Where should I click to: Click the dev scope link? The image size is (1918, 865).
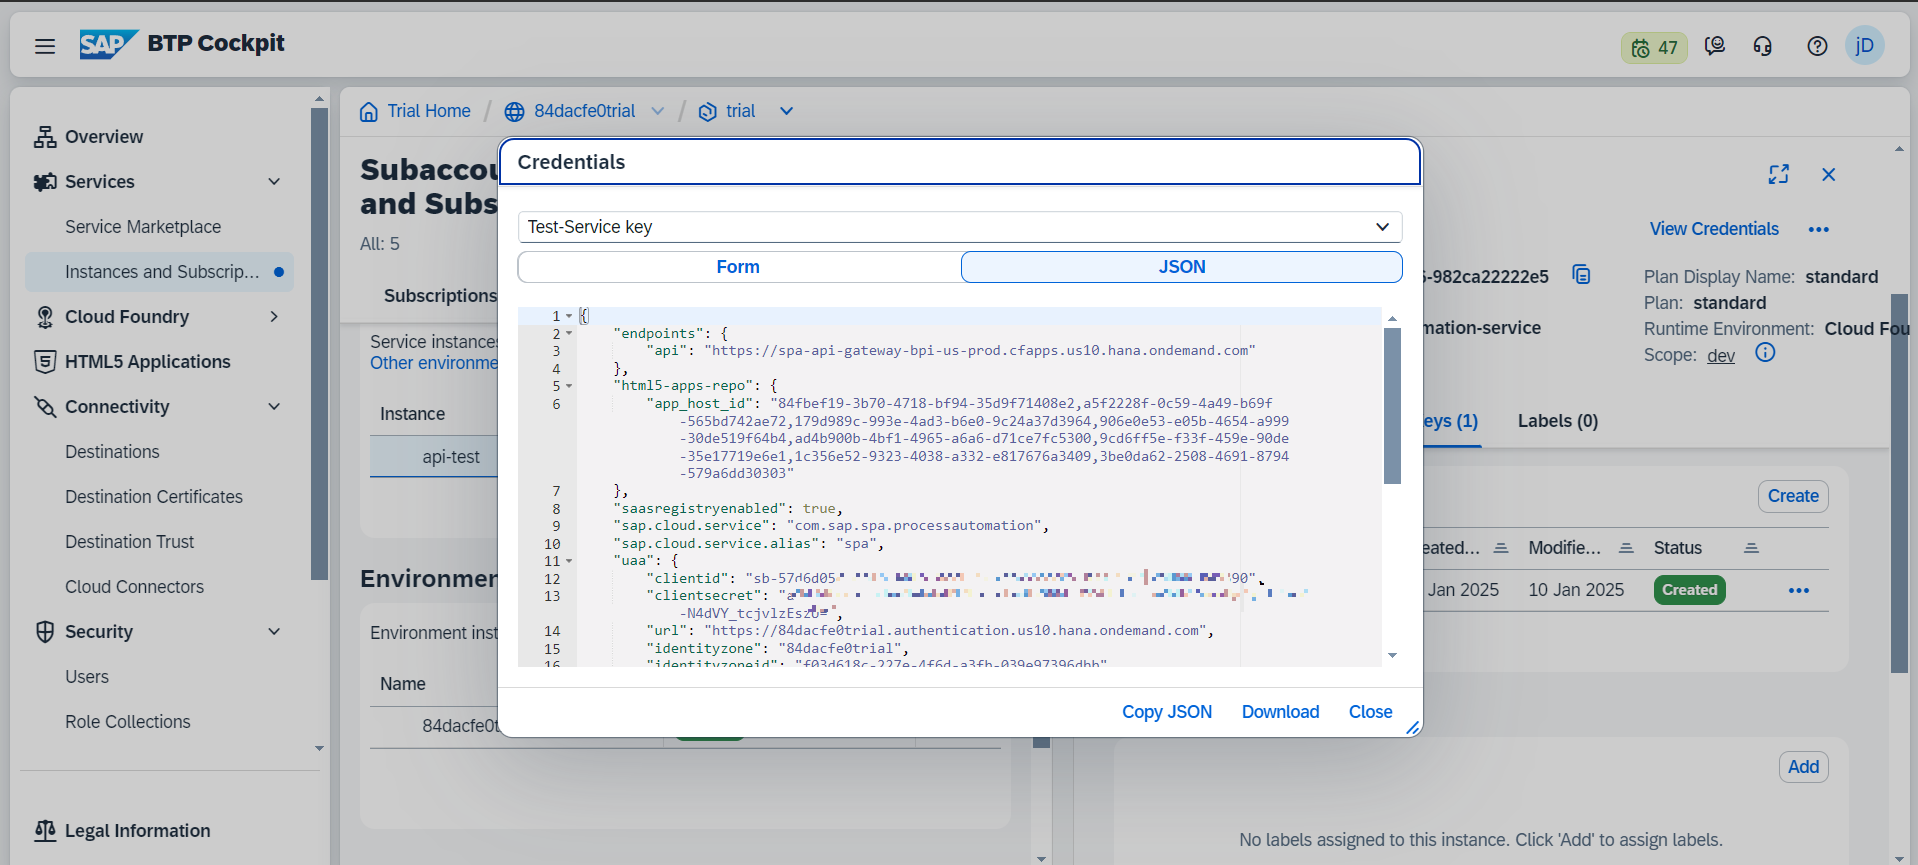coord(1721,356)
